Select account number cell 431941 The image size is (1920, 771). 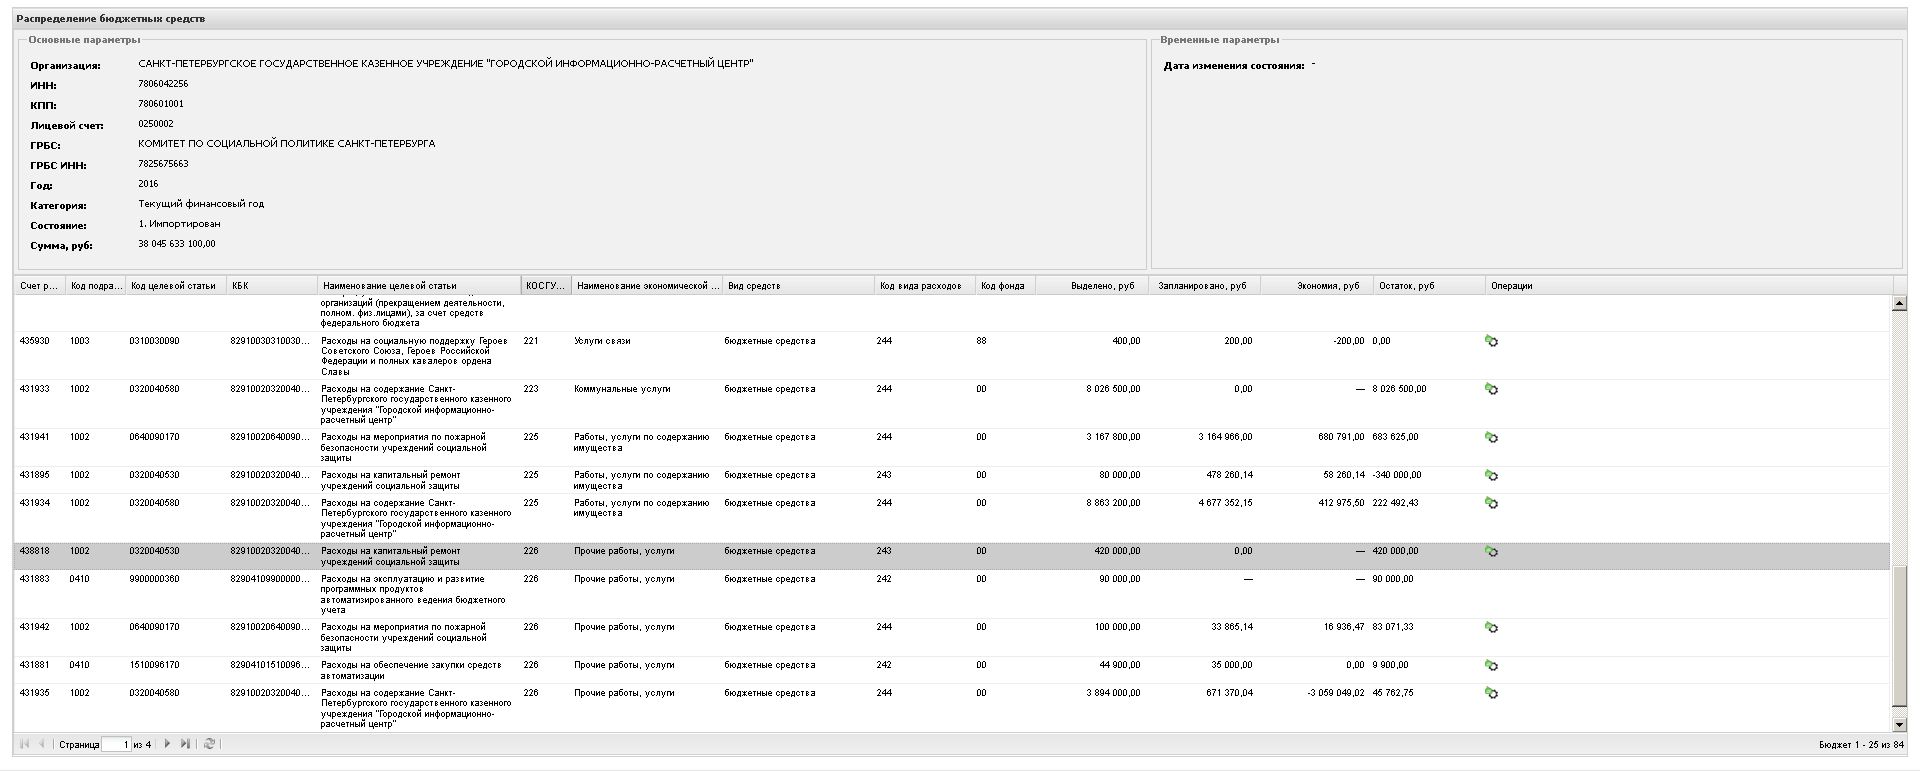(x=35, y=437)
